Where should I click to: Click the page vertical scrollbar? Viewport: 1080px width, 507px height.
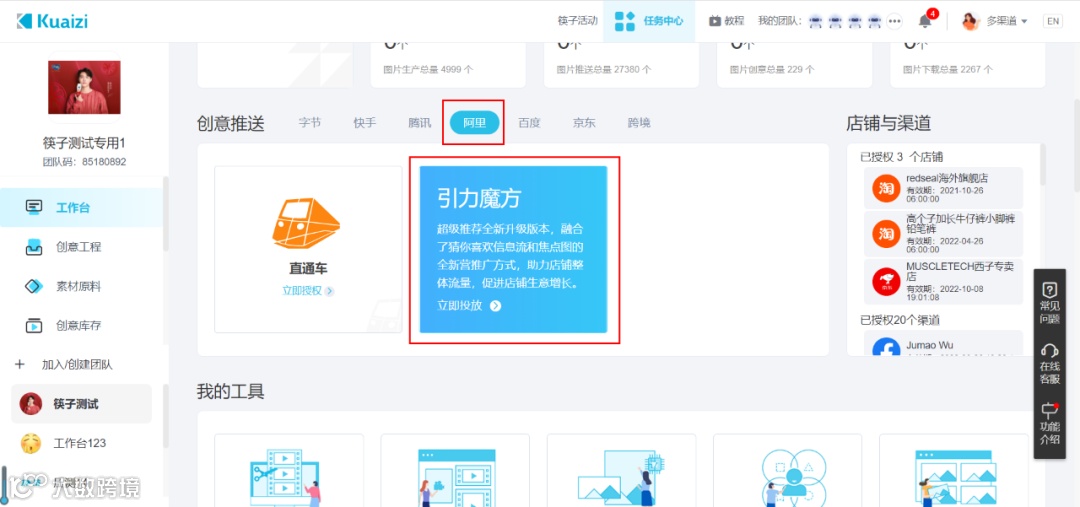pyautogui.click(x=1076, y=145)
